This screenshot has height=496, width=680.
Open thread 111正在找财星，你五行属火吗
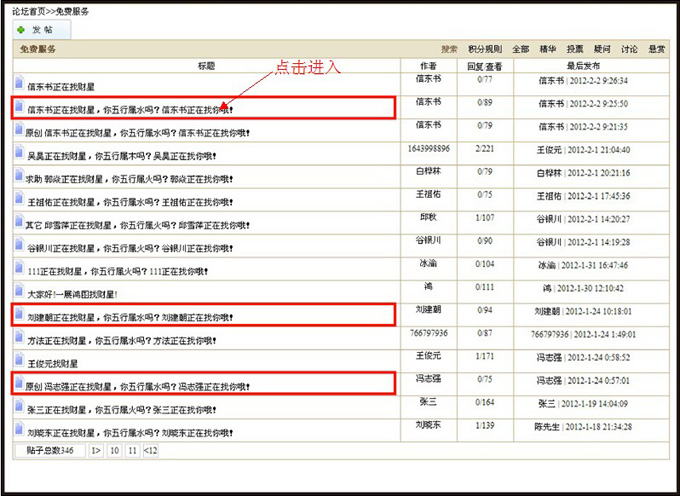[118, 272]
